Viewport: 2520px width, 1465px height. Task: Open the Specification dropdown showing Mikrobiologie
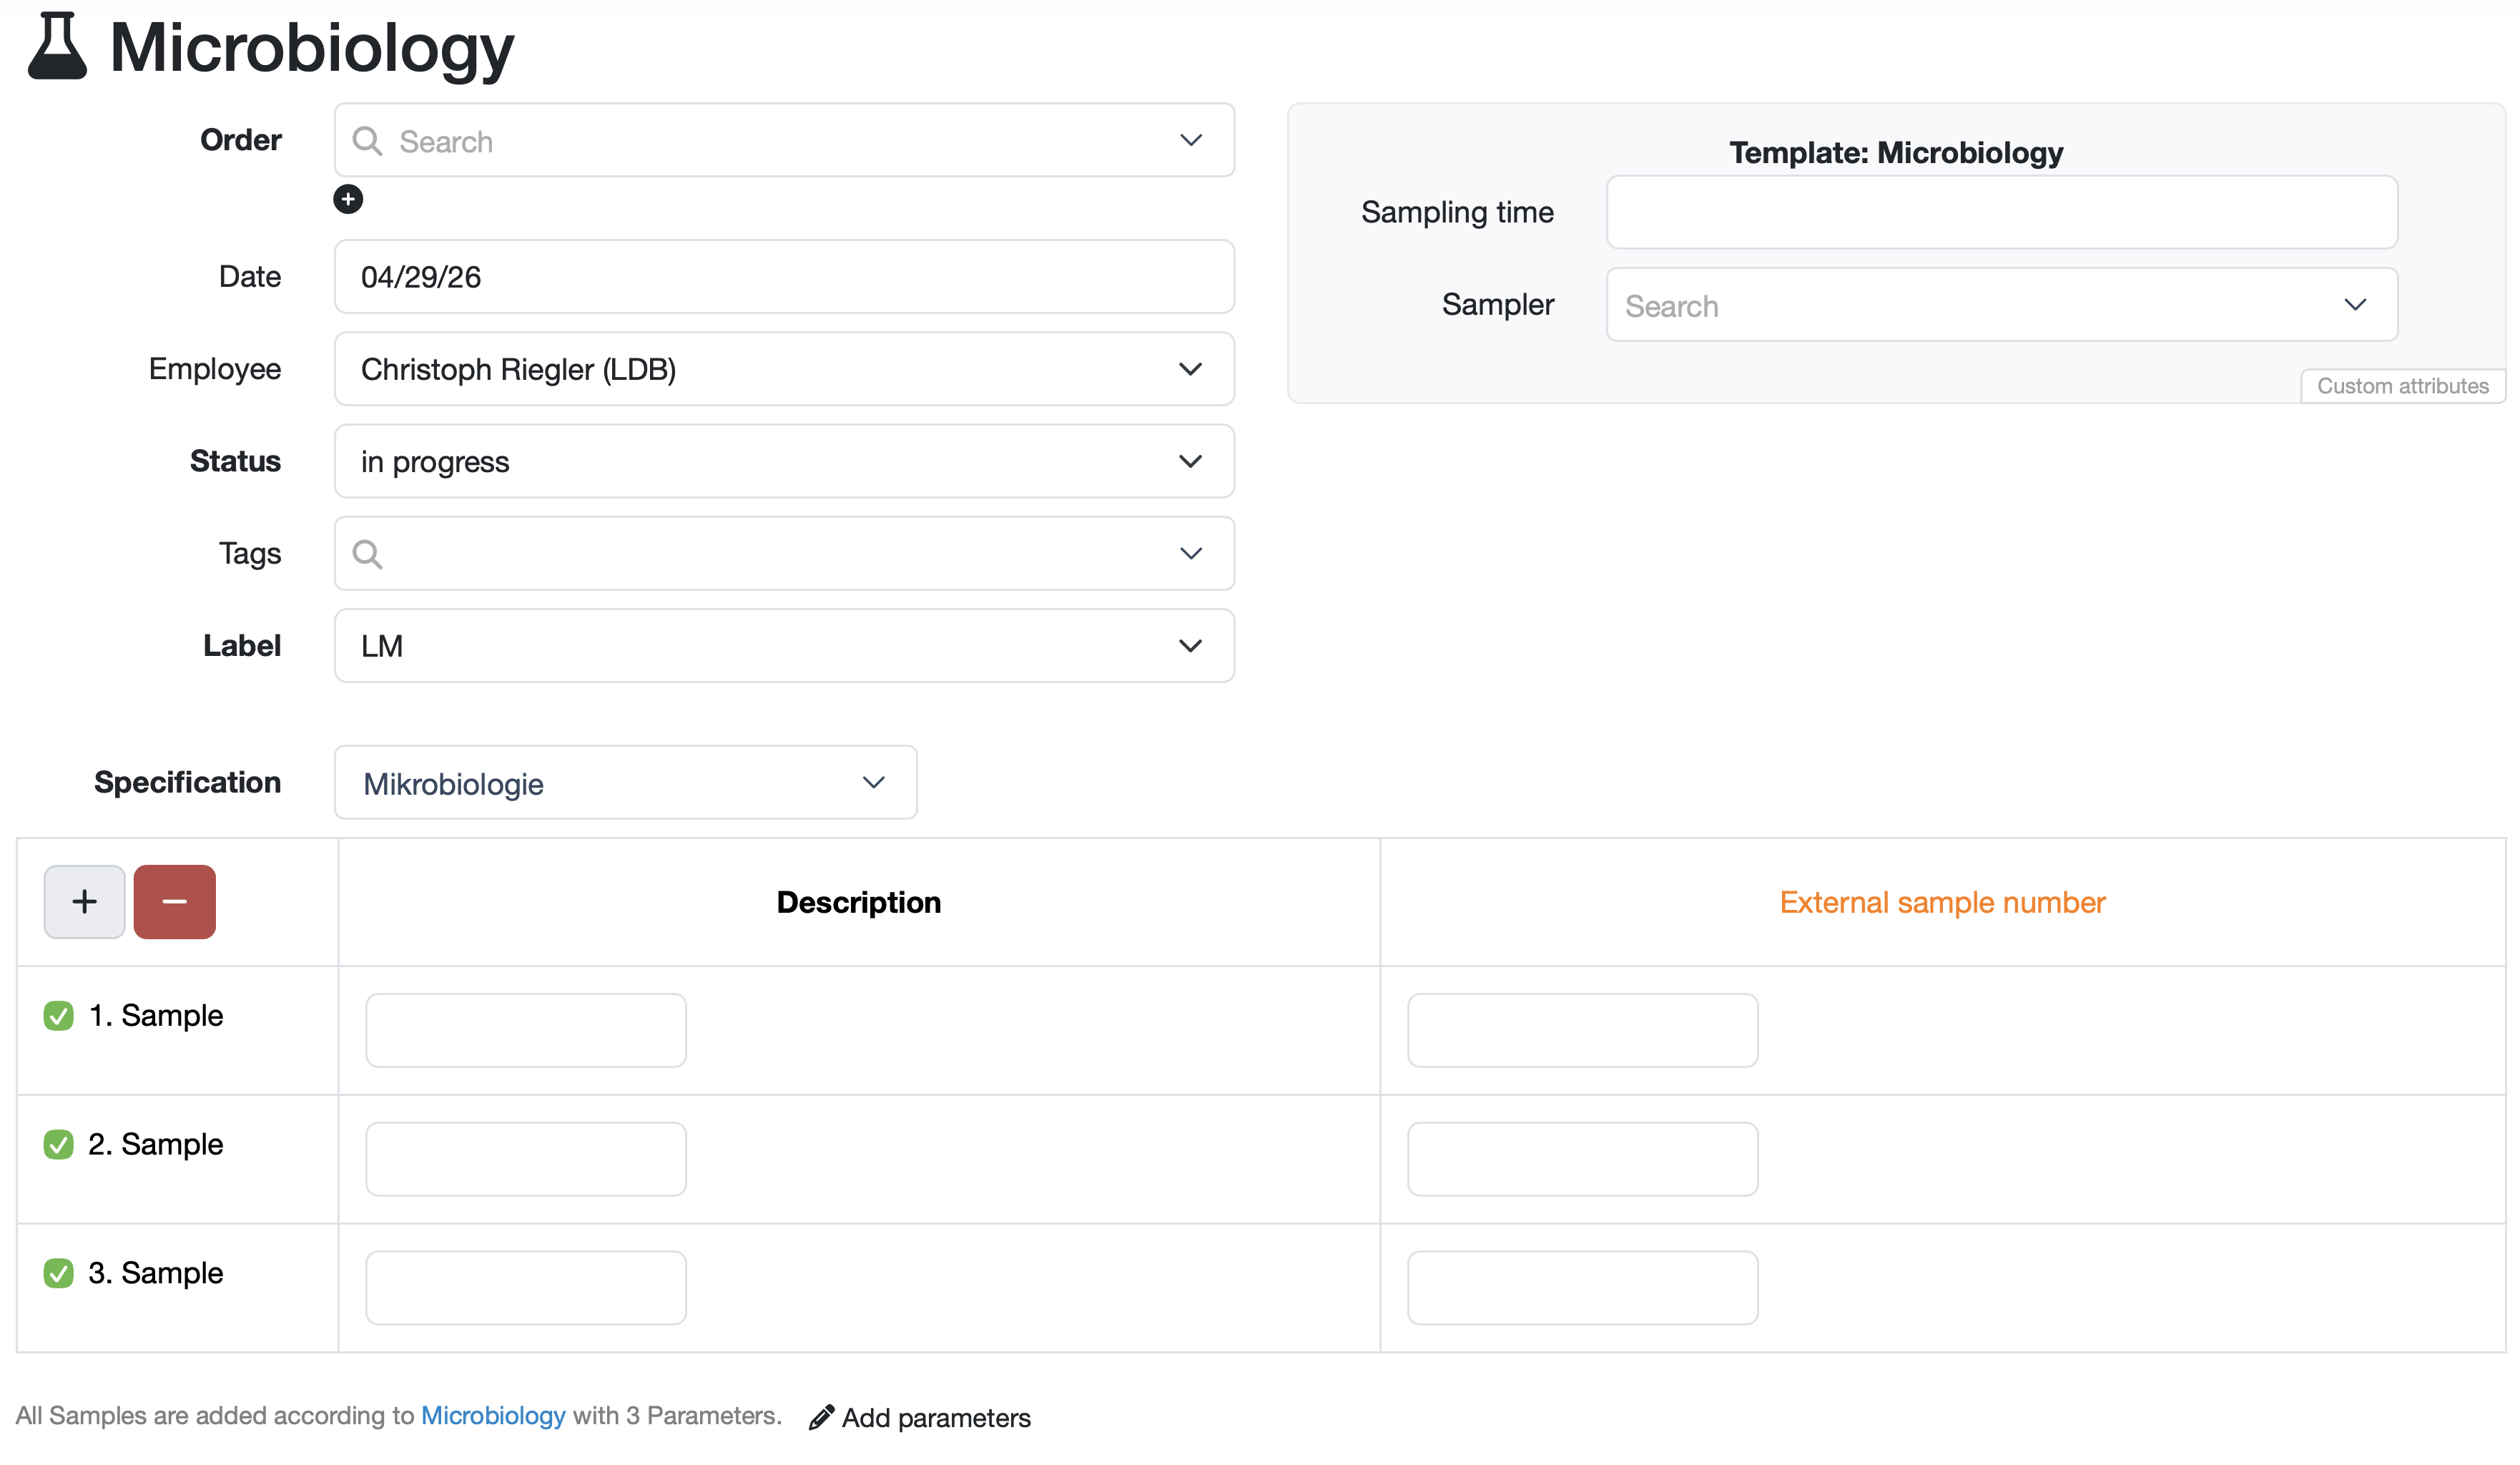(x=625, y=783)
